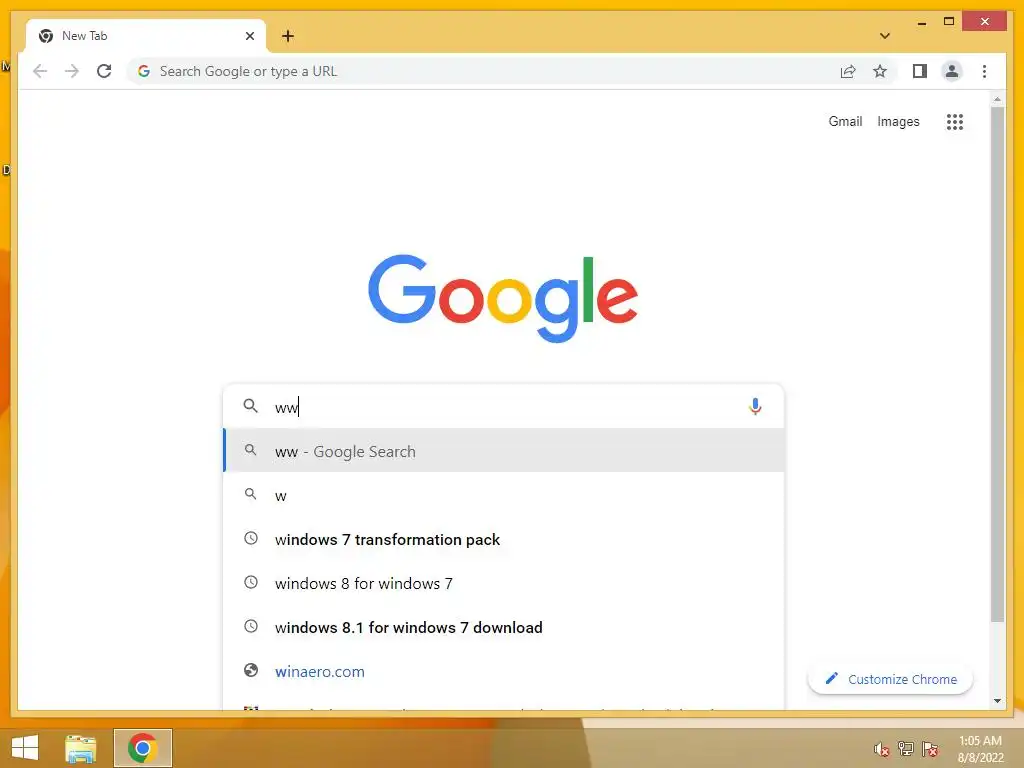The image size is (1024, 768).
Task: Click the share this page icon
Action: 848,71
